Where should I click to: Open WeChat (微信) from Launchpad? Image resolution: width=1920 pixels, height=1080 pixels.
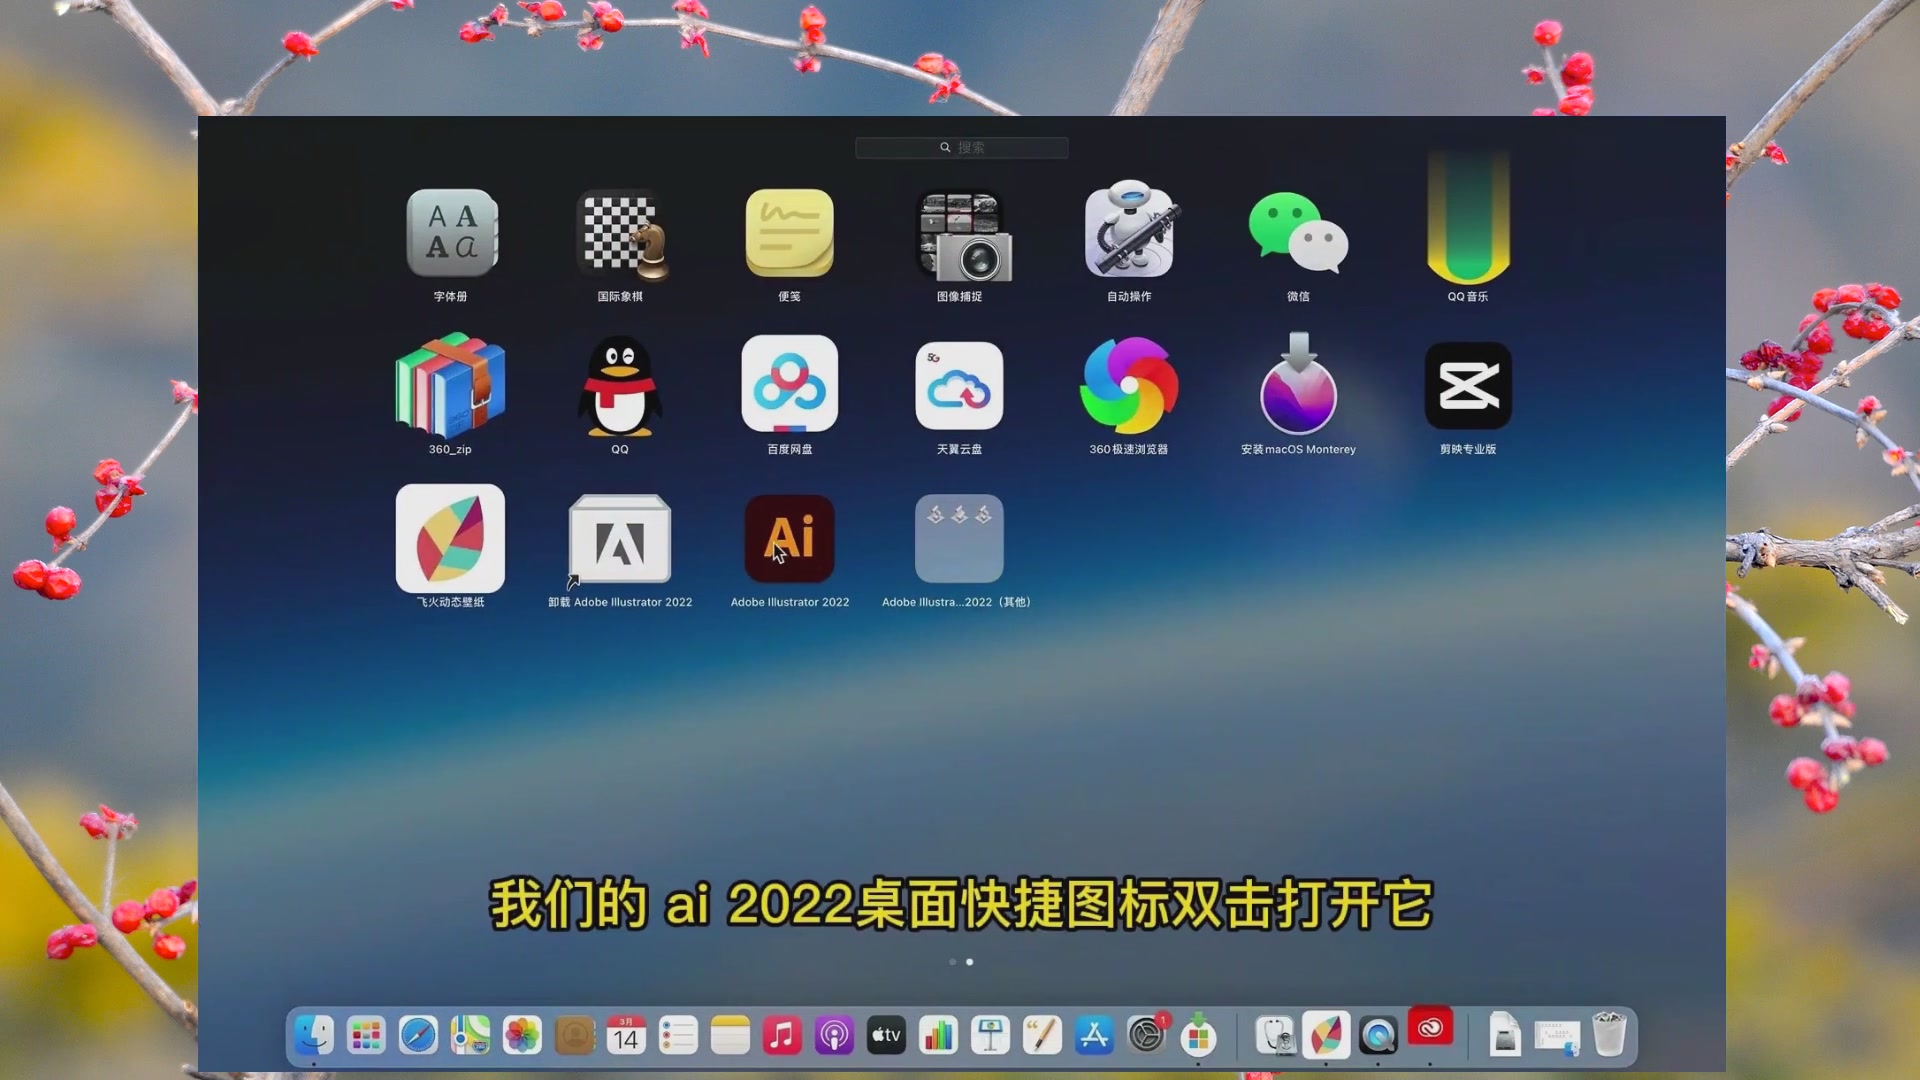tap(1298, 233)
